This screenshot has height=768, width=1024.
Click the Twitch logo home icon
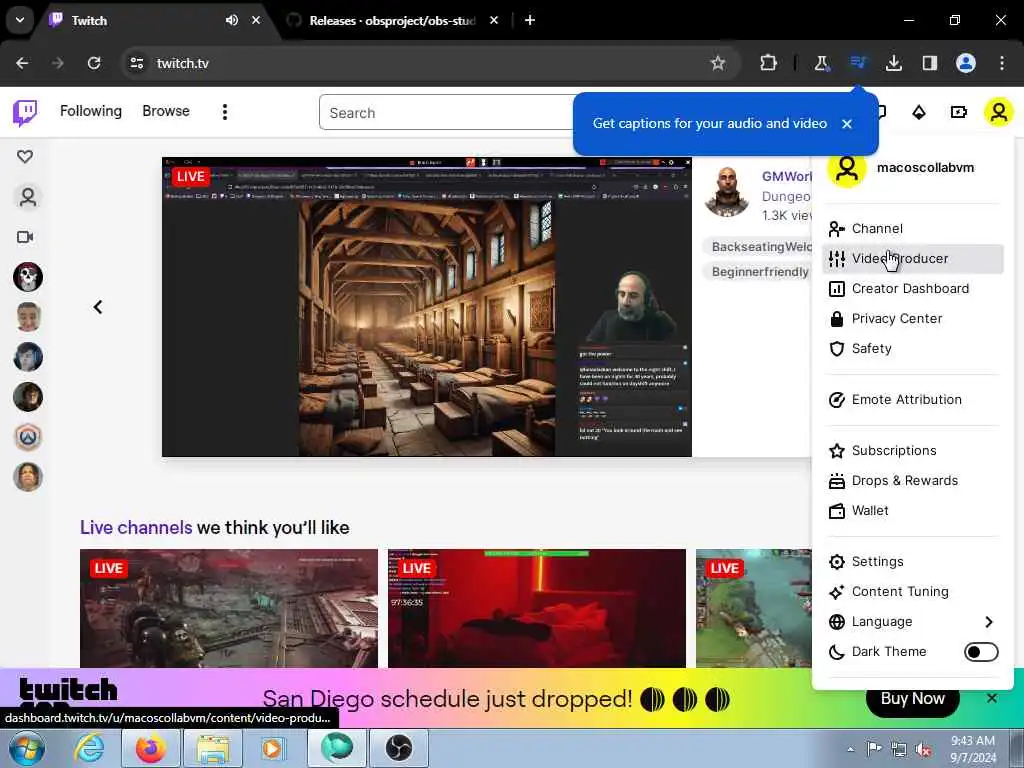tap(25, 112)
